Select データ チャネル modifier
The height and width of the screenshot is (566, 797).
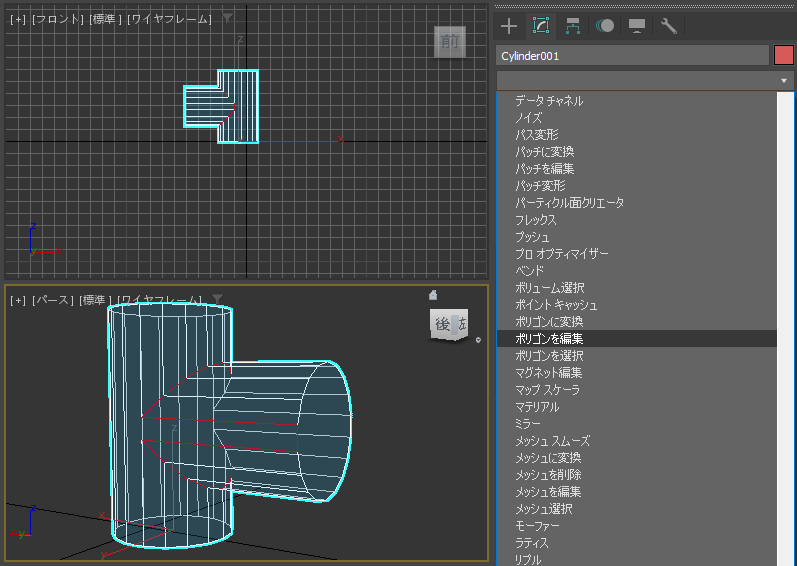637,101
